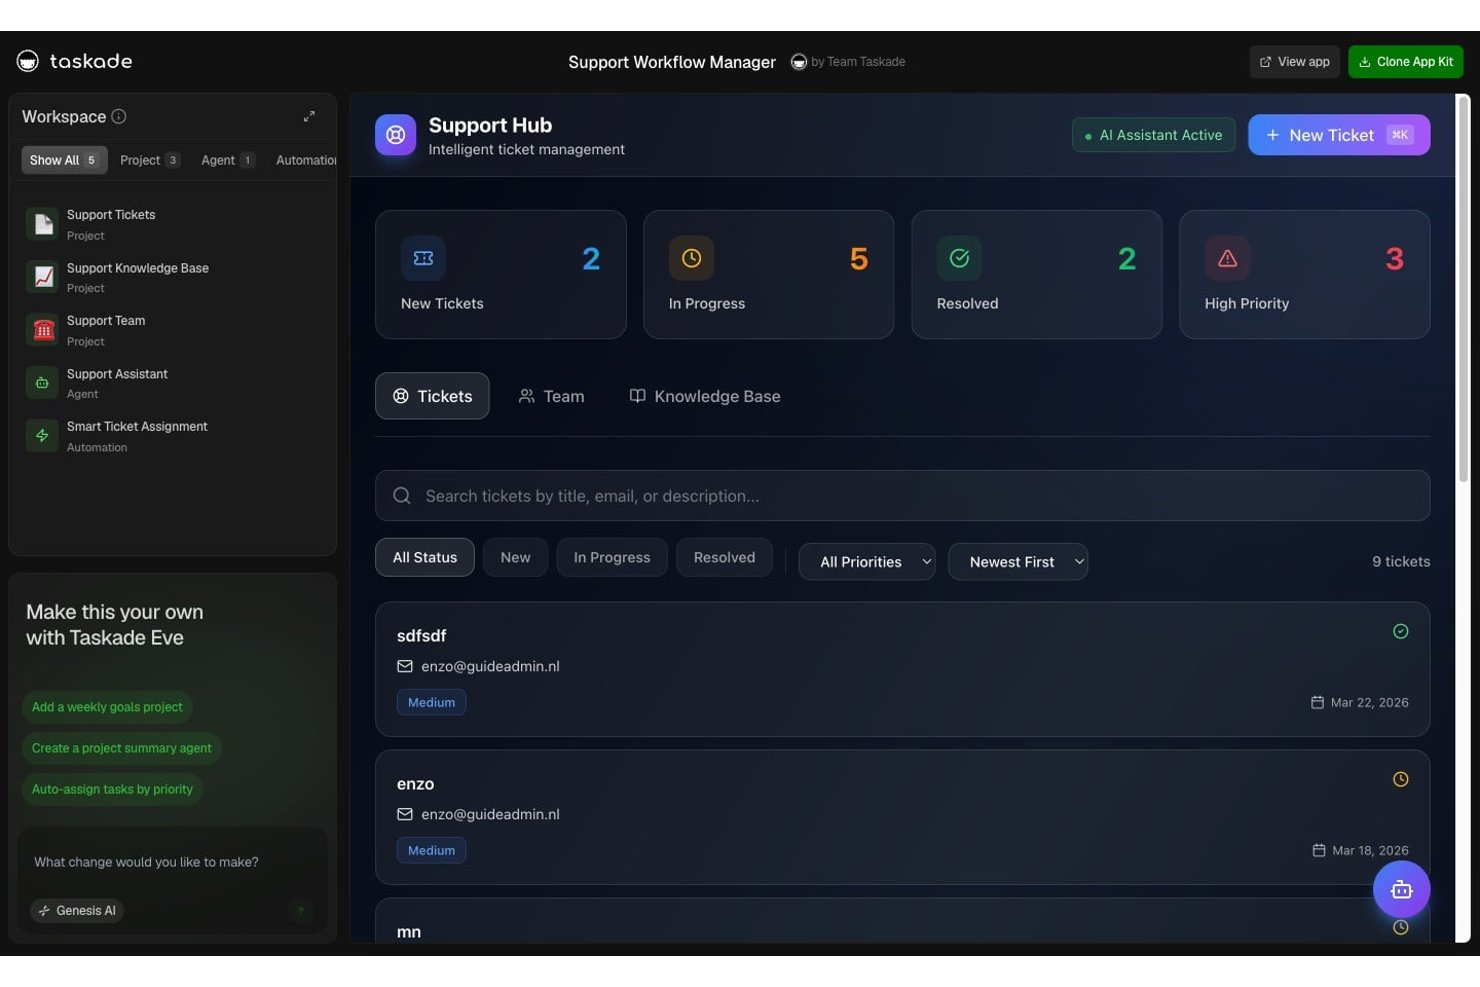Click the Workspace info icon
1480x987 pixels.
pyautogui.click(x=119, y=116)
